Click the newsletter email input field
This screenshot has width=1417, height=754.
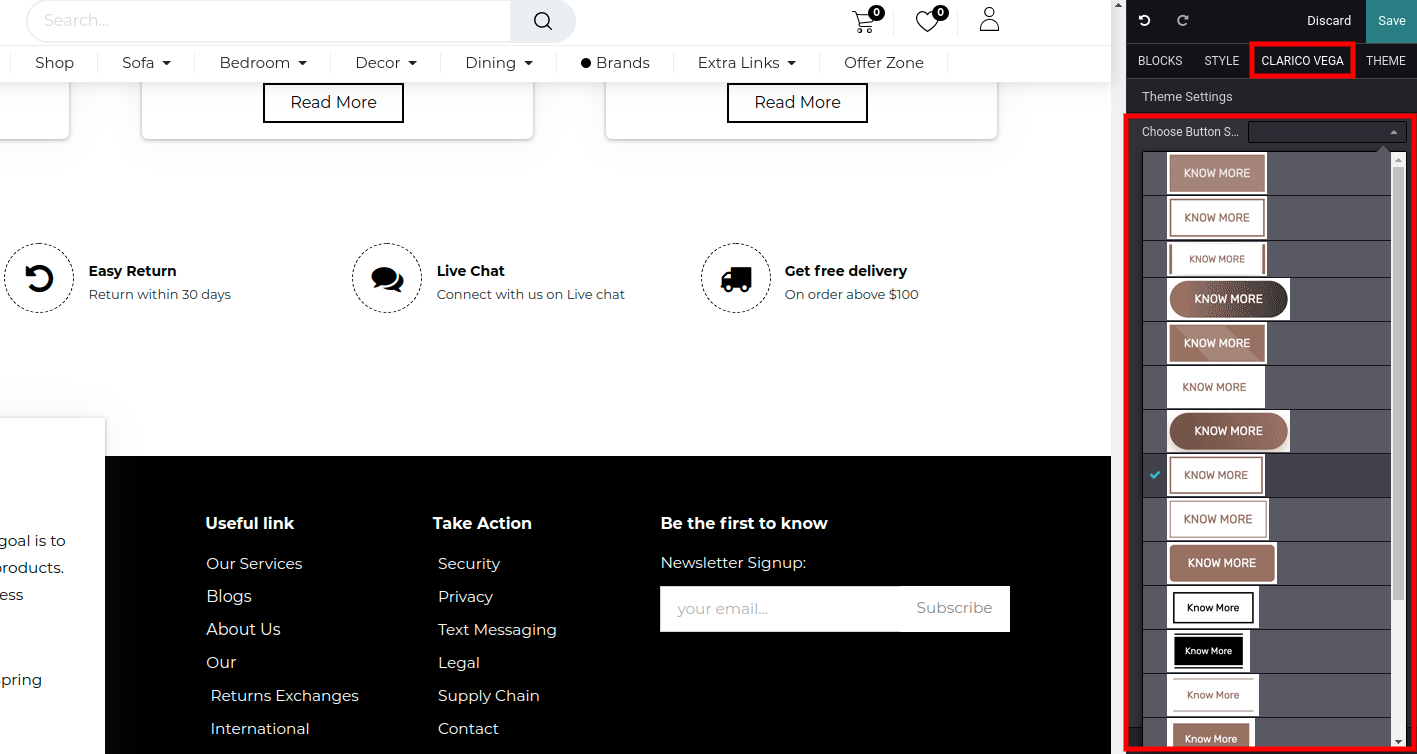point(779,608)
